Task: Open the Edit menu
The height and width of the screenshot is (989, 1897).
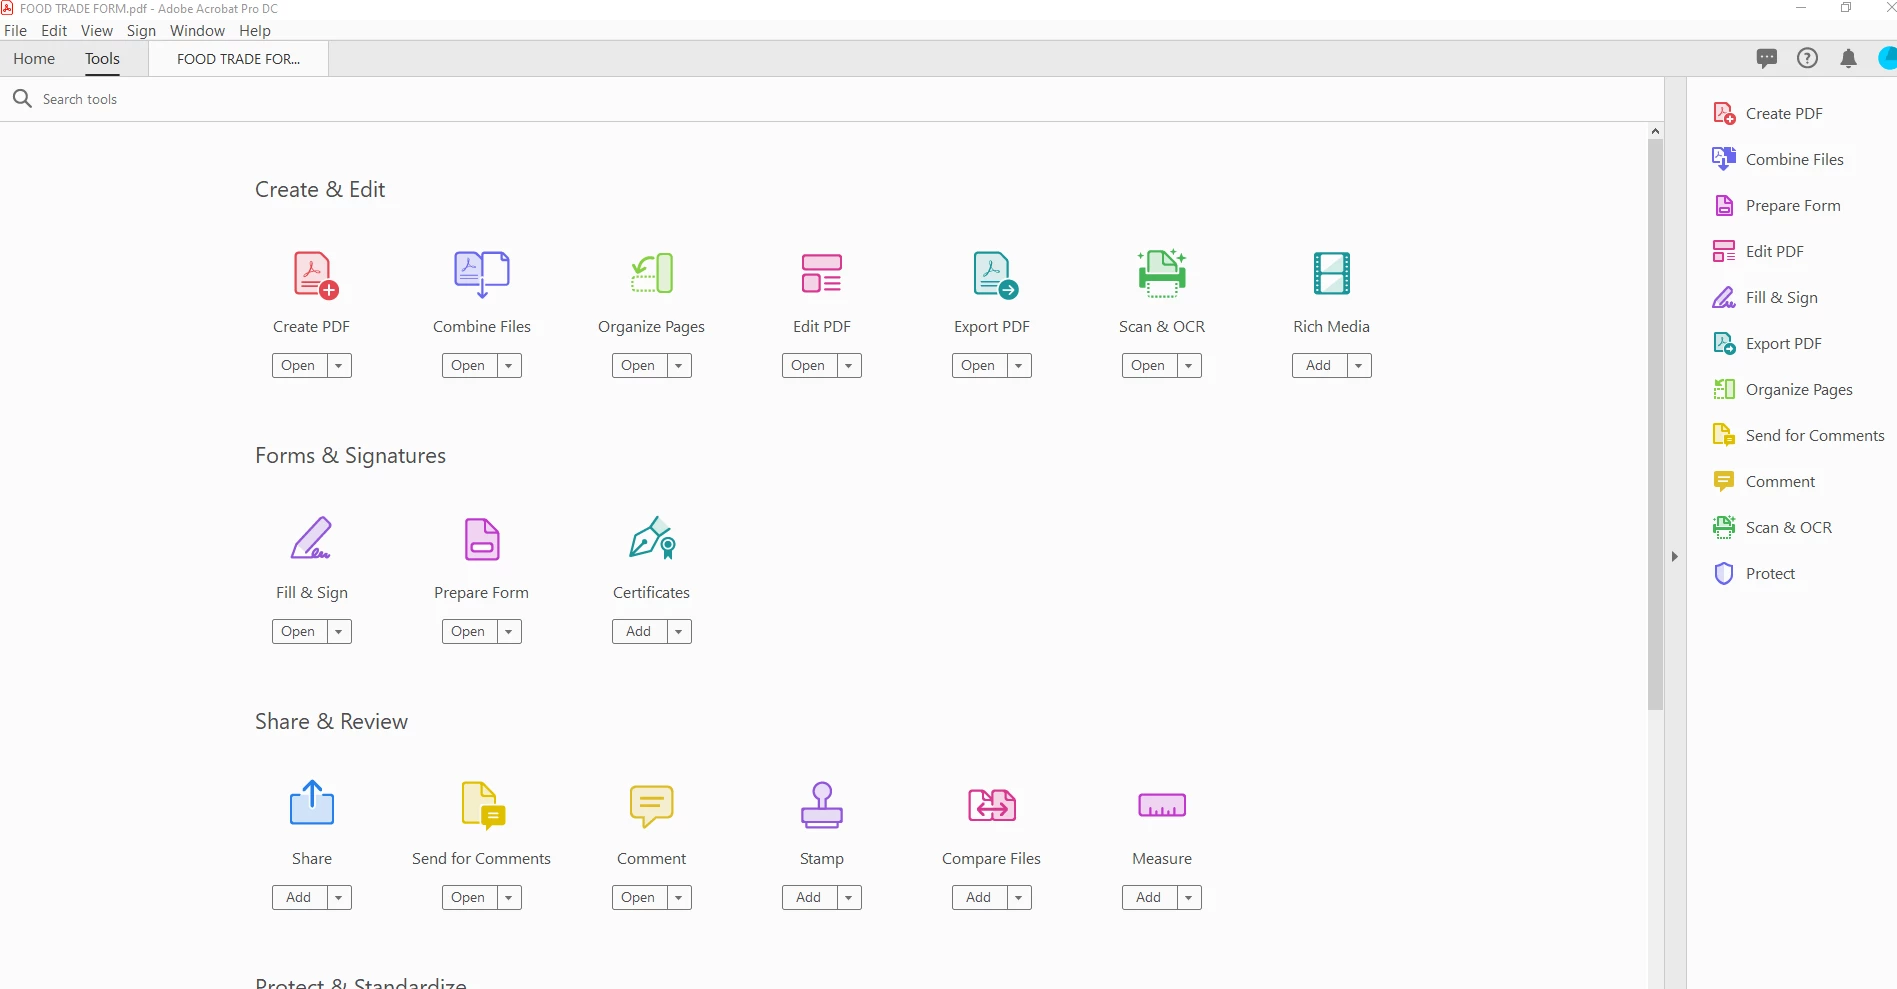Action: point(54,31)
